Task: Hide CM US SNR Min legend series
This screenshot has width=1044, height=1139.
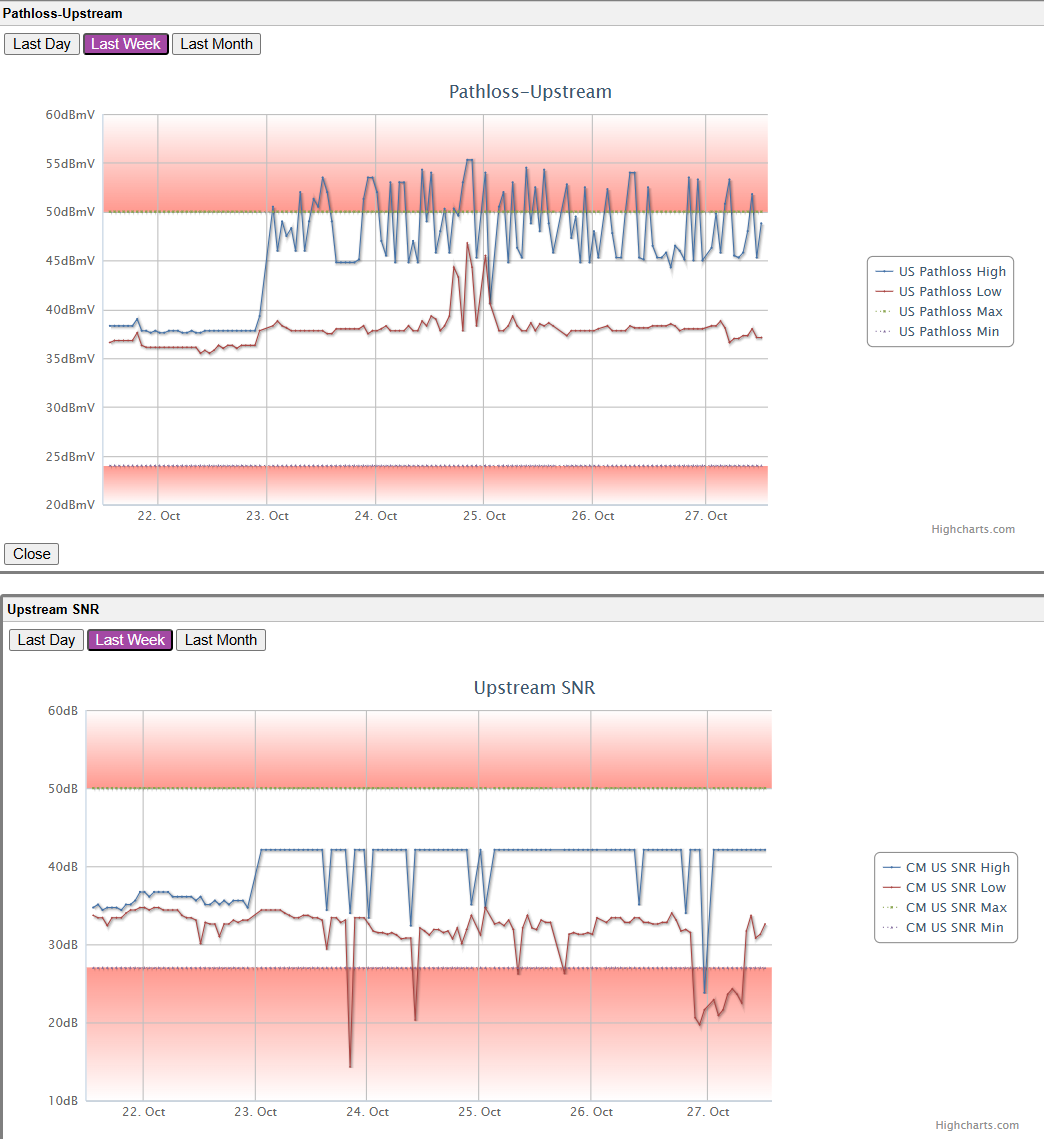Action: pyautogui.click(x=954, y=927)
